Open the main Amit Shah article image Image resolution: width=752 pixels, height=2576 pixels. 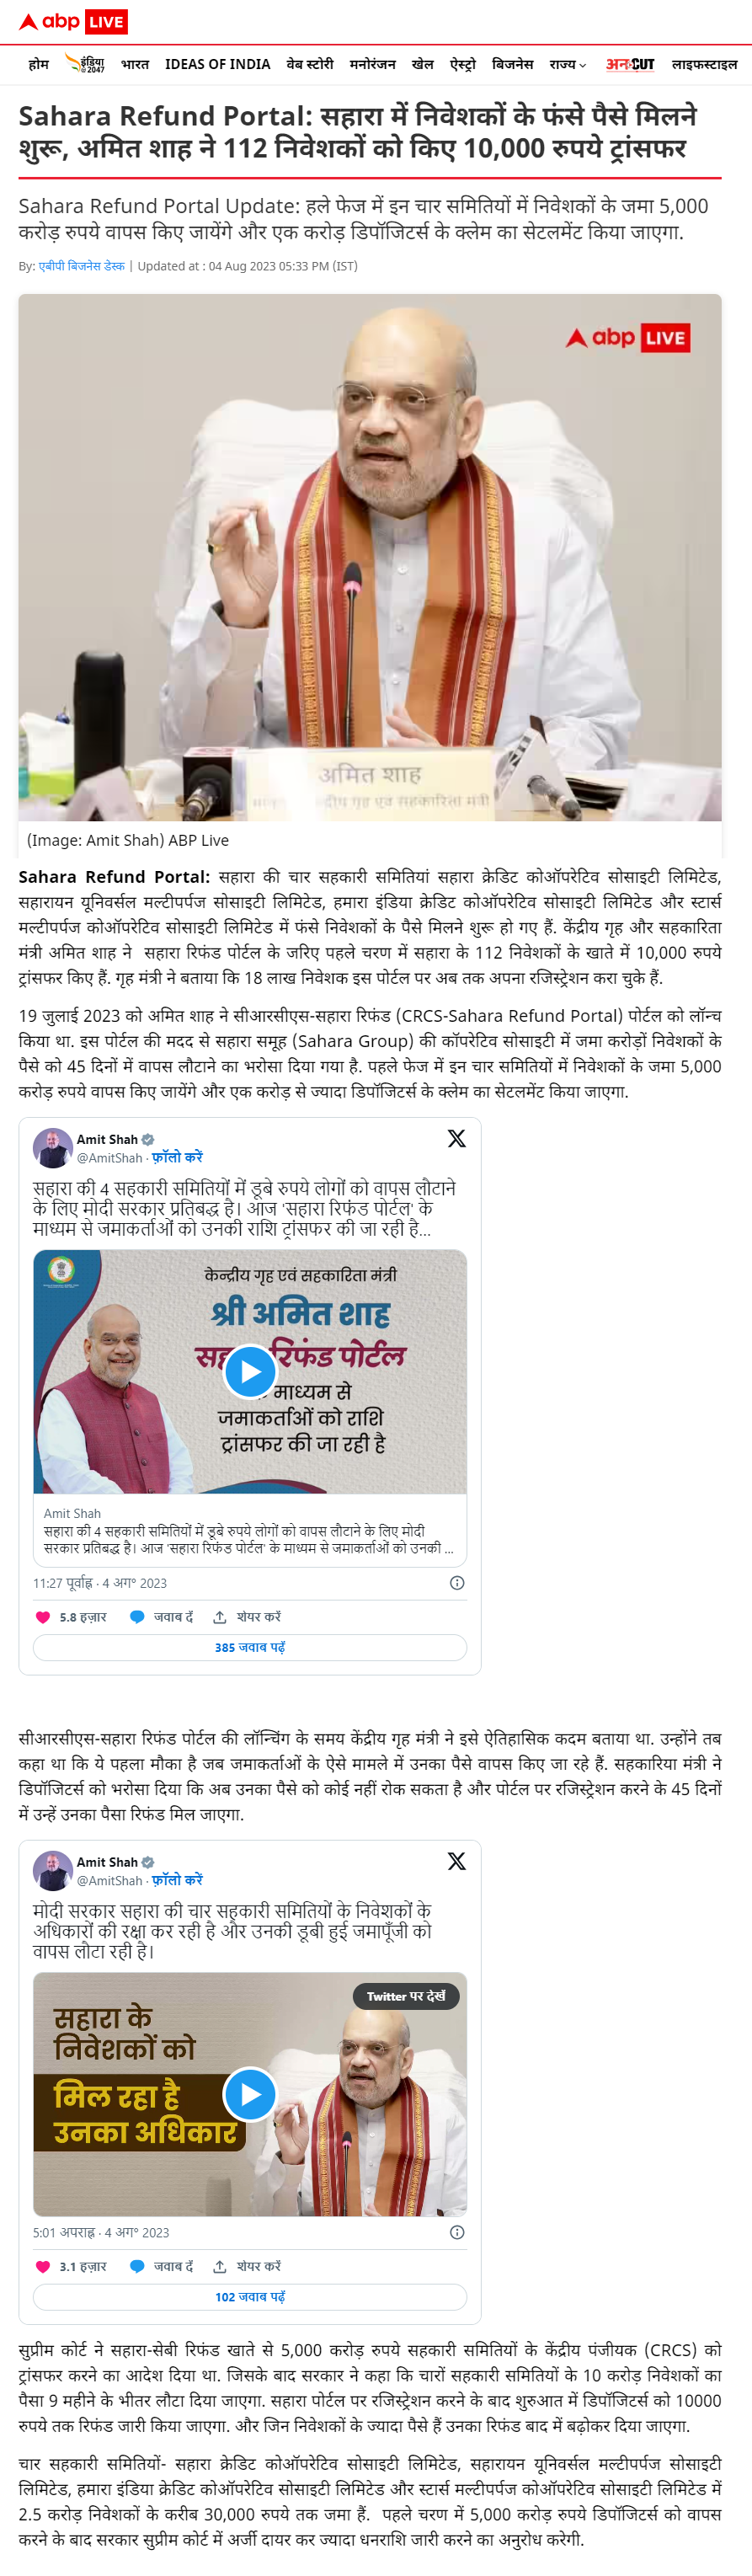pyautogui.click(x=370, y=557)
